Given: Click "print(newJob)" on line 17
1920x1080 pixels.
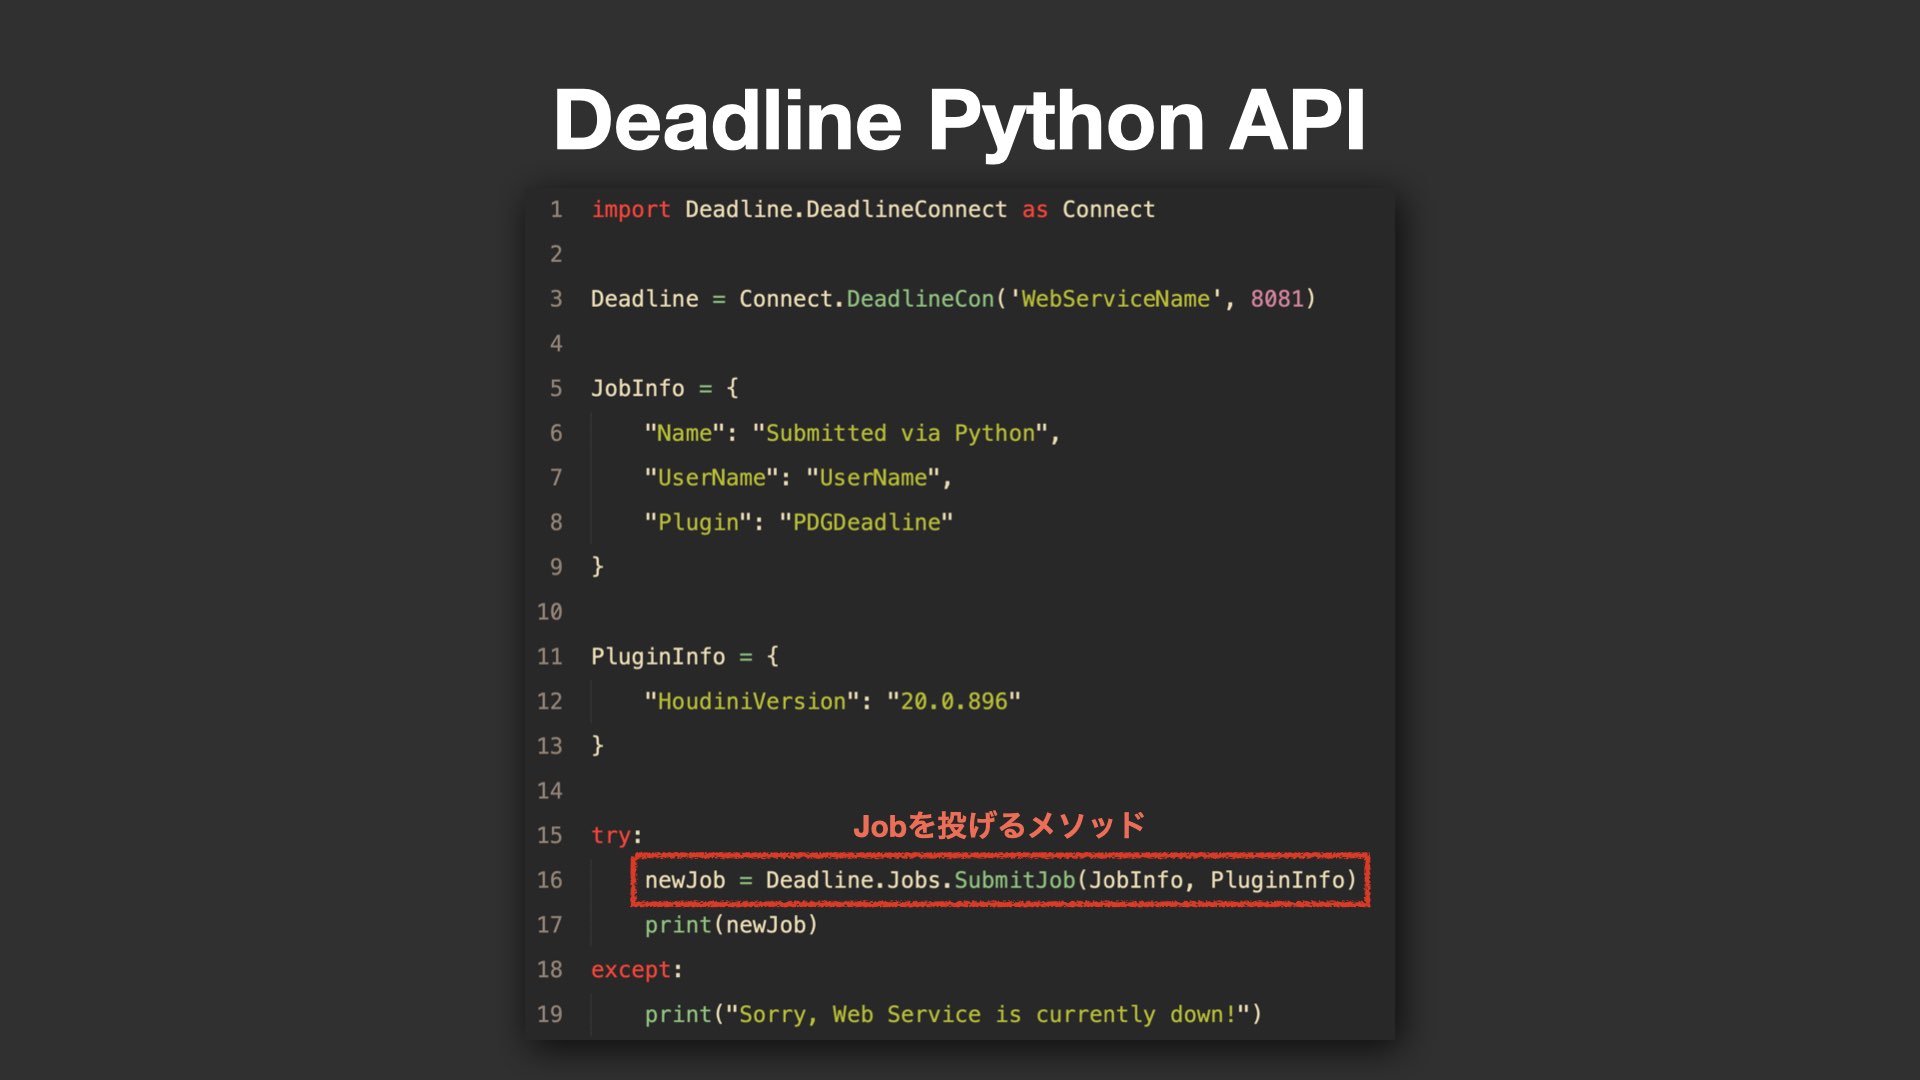Looking at the screenshot, I should point(731,925).
